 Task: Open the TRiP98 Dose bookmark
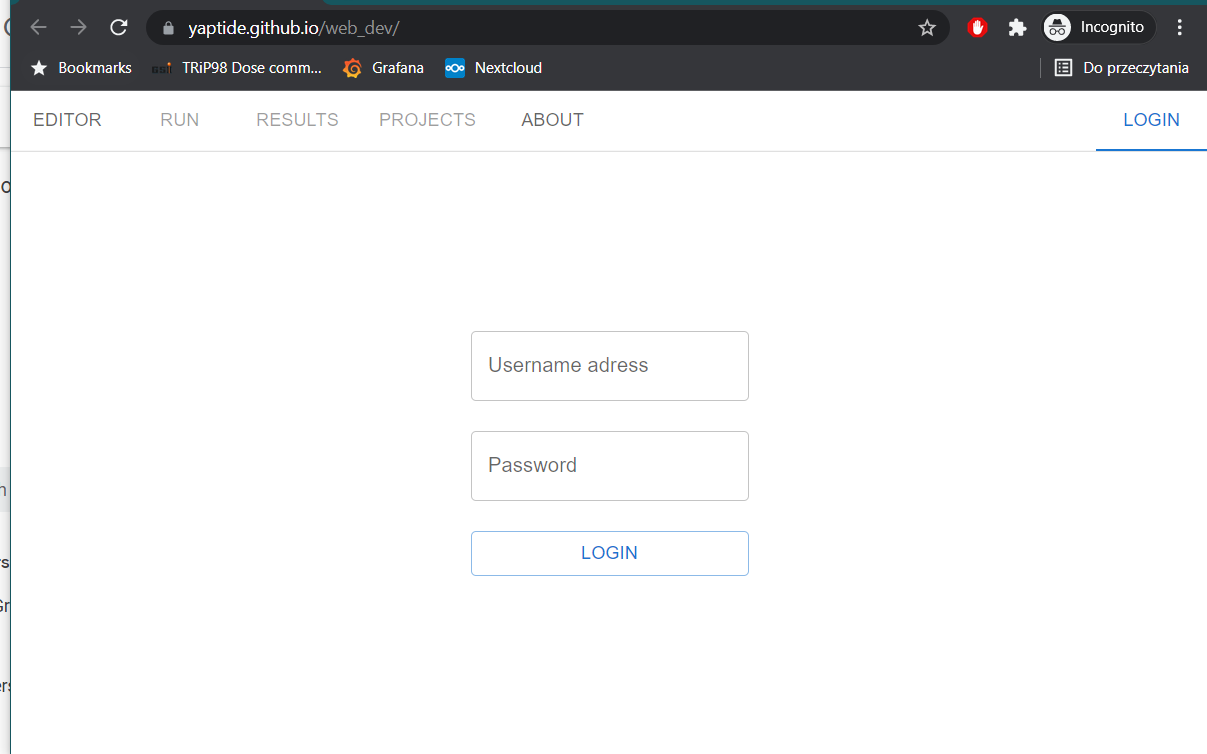click(x=240, y=67)
